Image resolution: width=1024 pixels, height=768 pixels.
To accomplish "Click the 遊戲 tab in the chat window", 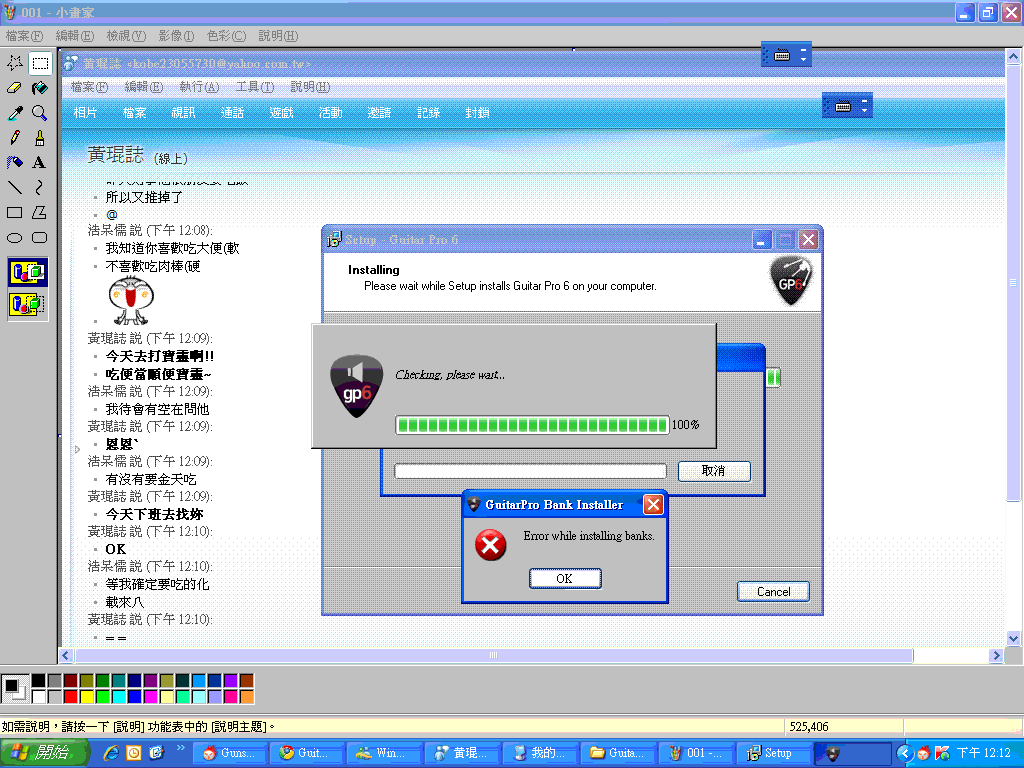I will [281, 112].
